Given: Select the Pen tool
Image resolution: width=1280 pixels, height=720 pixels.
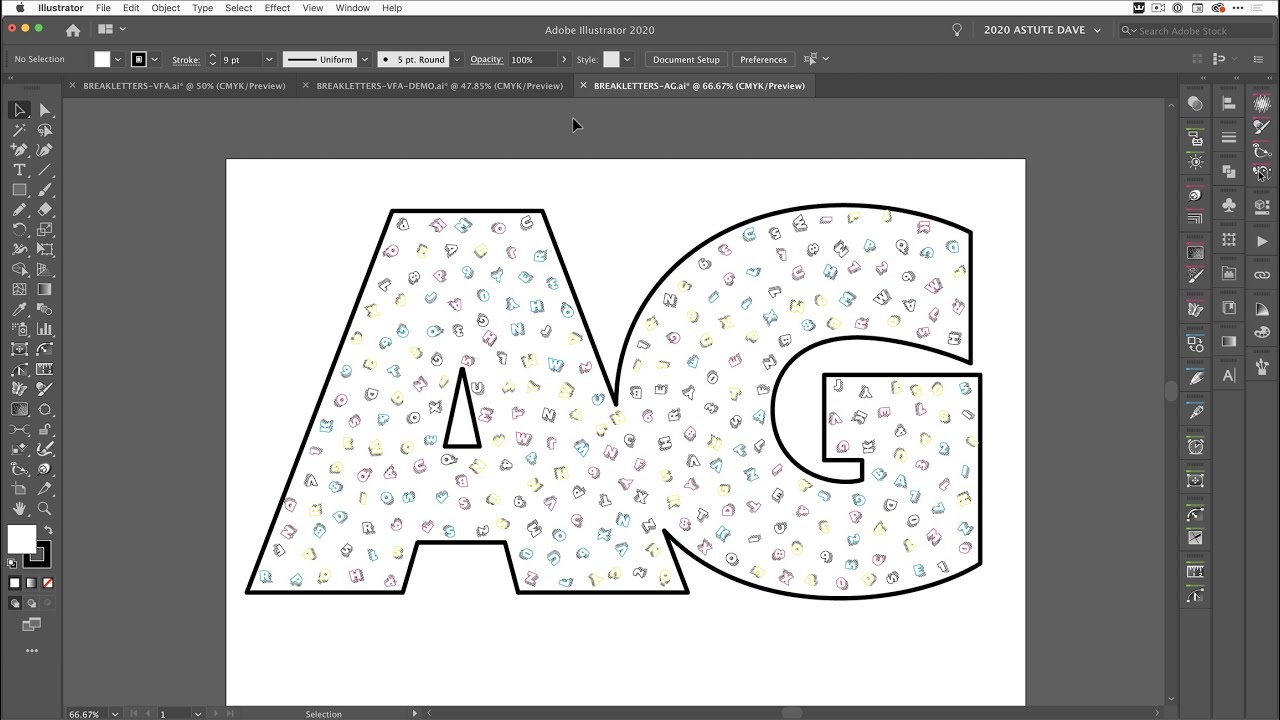Looking at the screenshot, I should [x=20, y=150].
